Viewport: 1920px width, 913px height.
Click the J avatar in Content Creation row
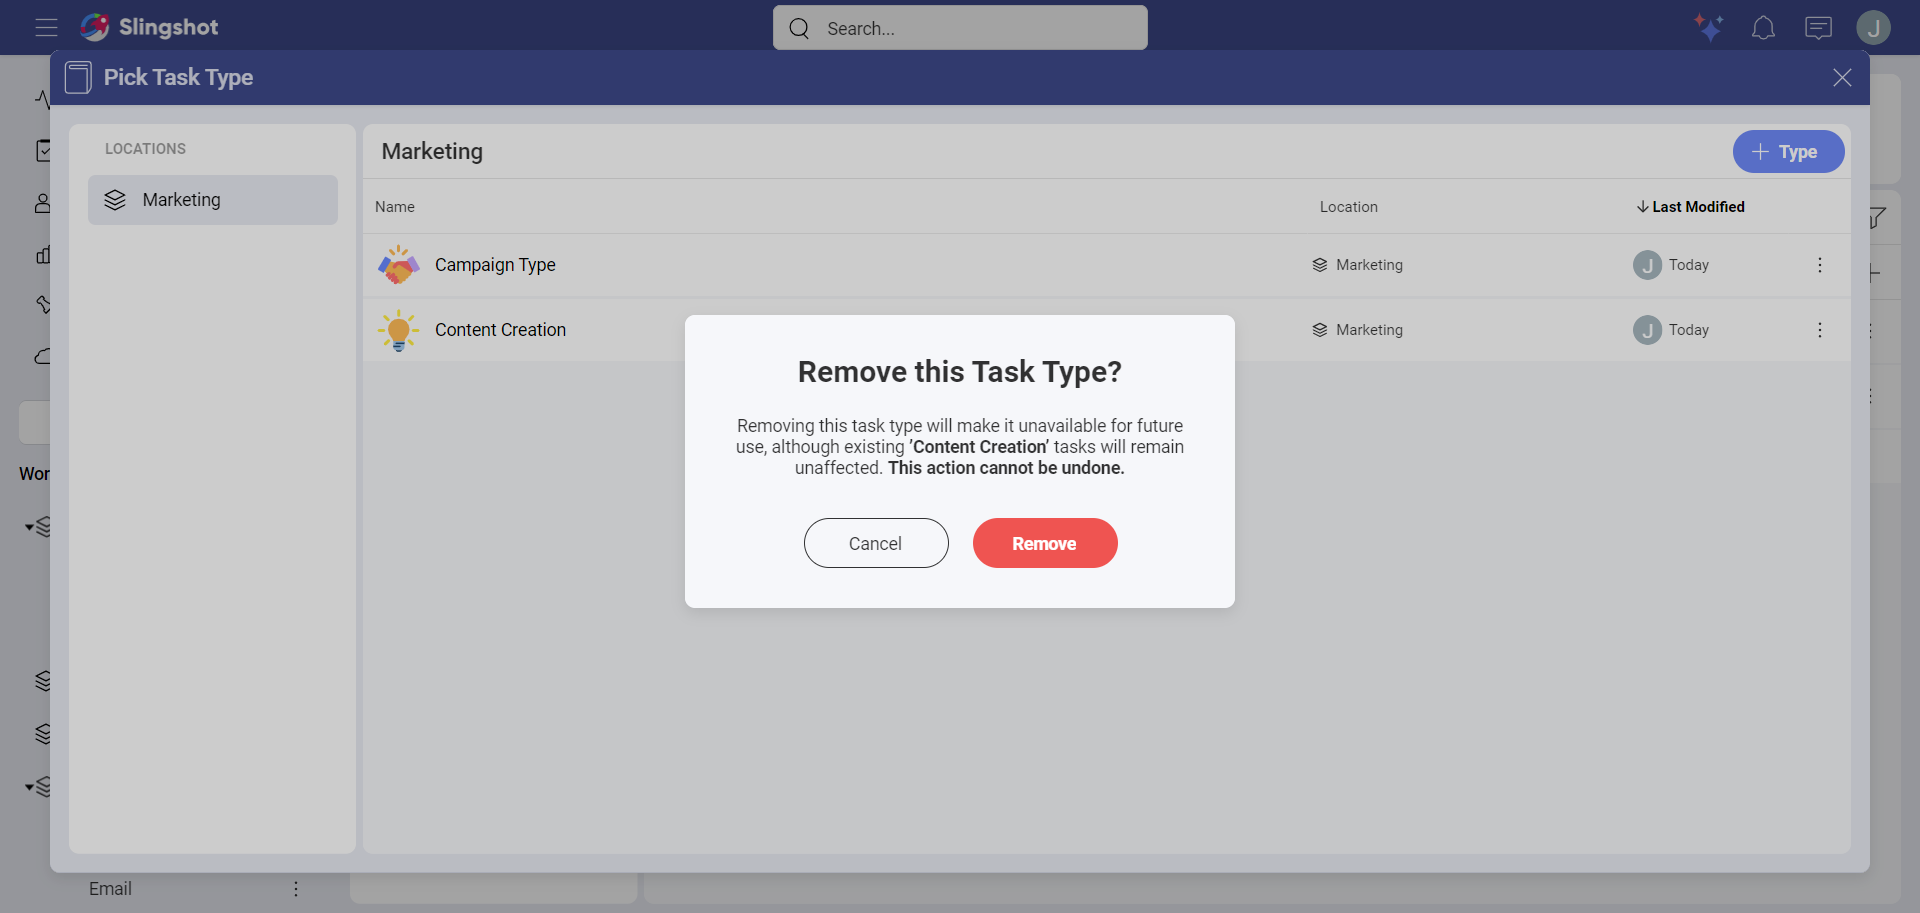click(x=1647, y=330)
